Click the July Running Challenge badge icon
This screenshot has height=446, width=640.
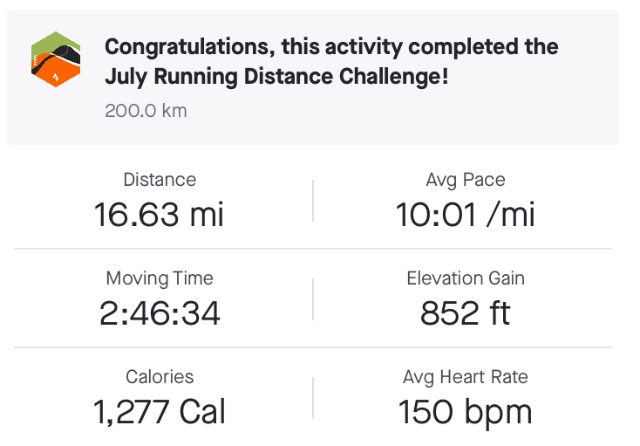(56, 59)
